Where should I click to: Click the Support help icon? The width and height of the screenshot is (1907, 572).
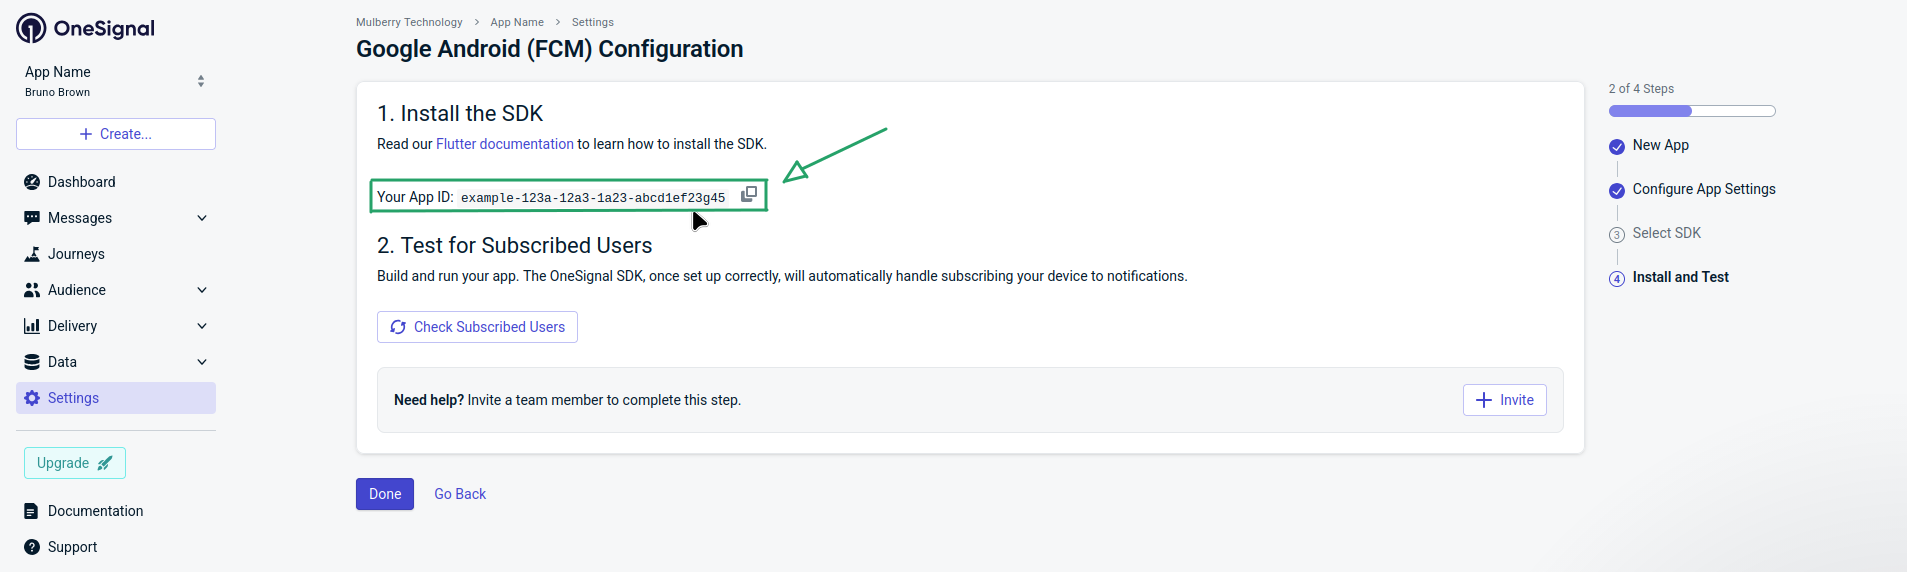click(32, 547)
